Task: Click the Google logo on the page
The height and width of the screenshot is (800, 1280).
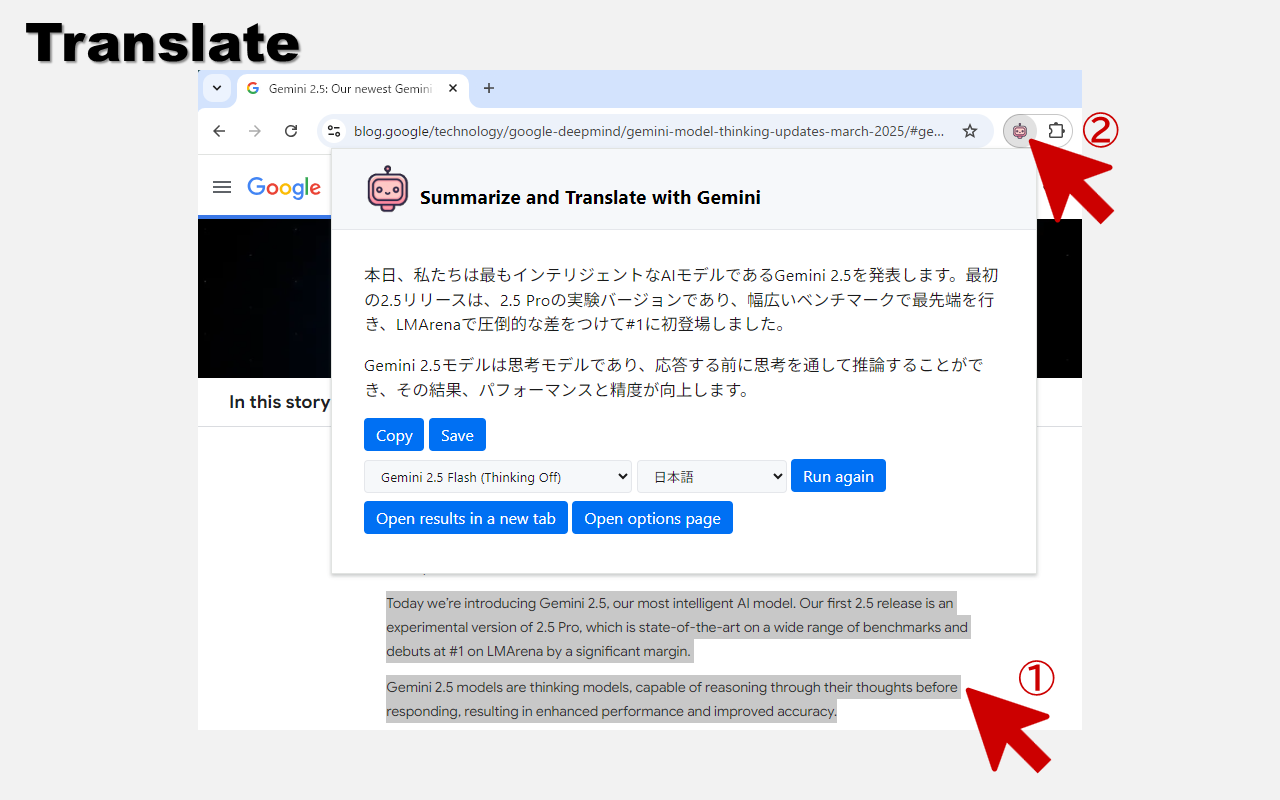Action: pyautogui.click(x=284, y=188)
